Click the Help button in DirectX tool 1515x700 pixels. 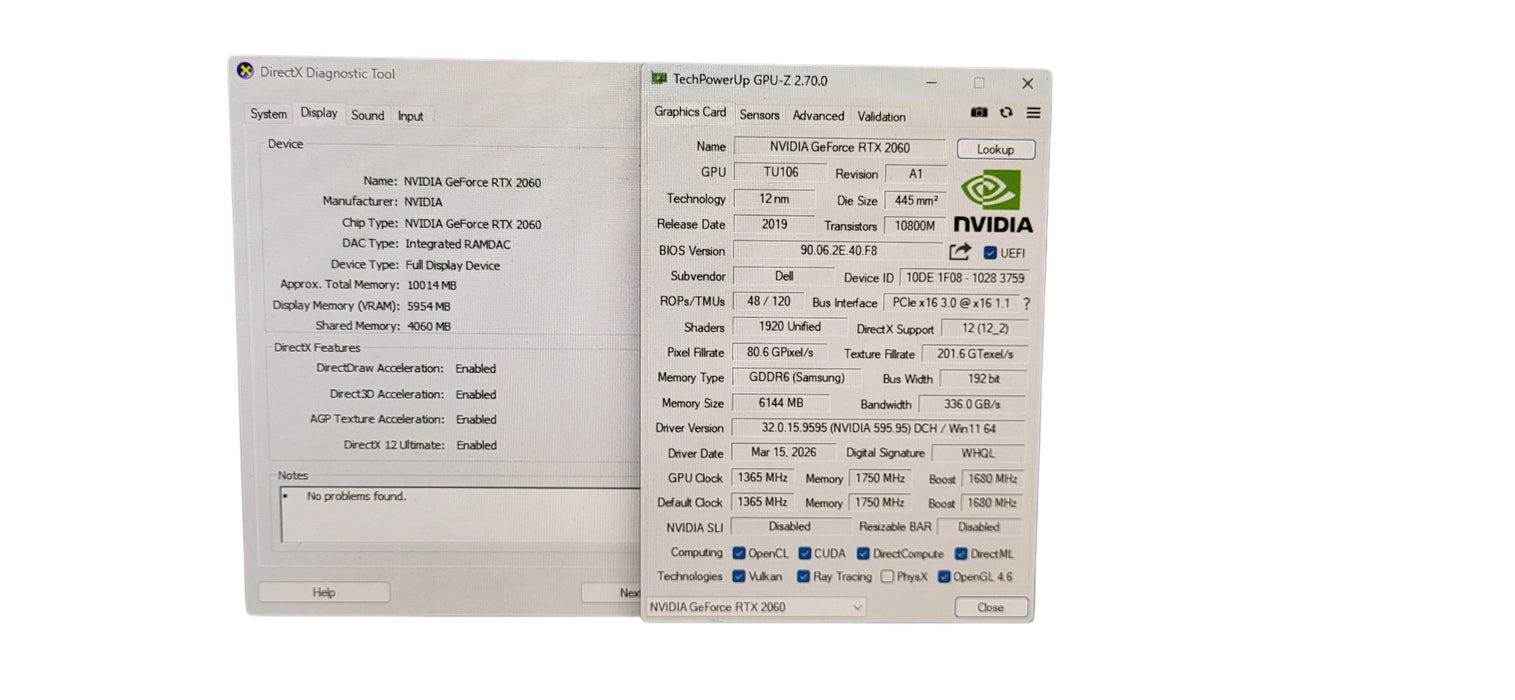pyautogui.click(x=324, y=592)
